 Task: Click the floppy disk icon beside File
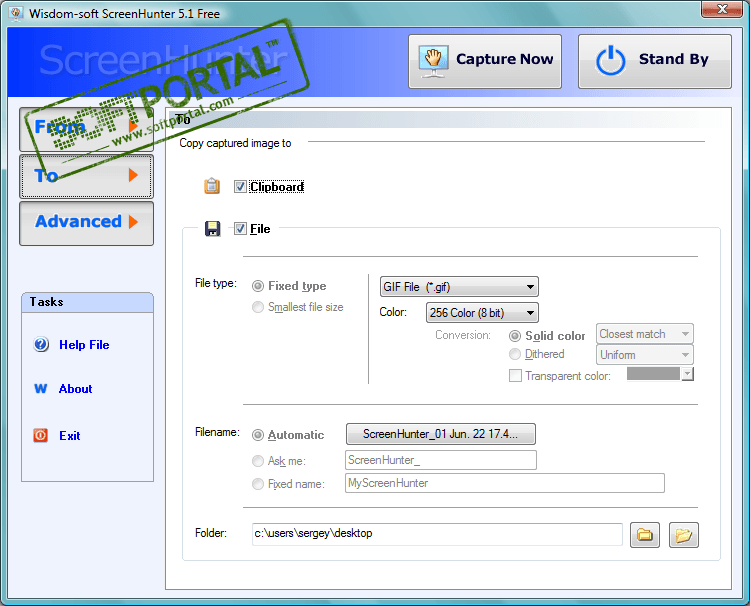click(212, 229)
